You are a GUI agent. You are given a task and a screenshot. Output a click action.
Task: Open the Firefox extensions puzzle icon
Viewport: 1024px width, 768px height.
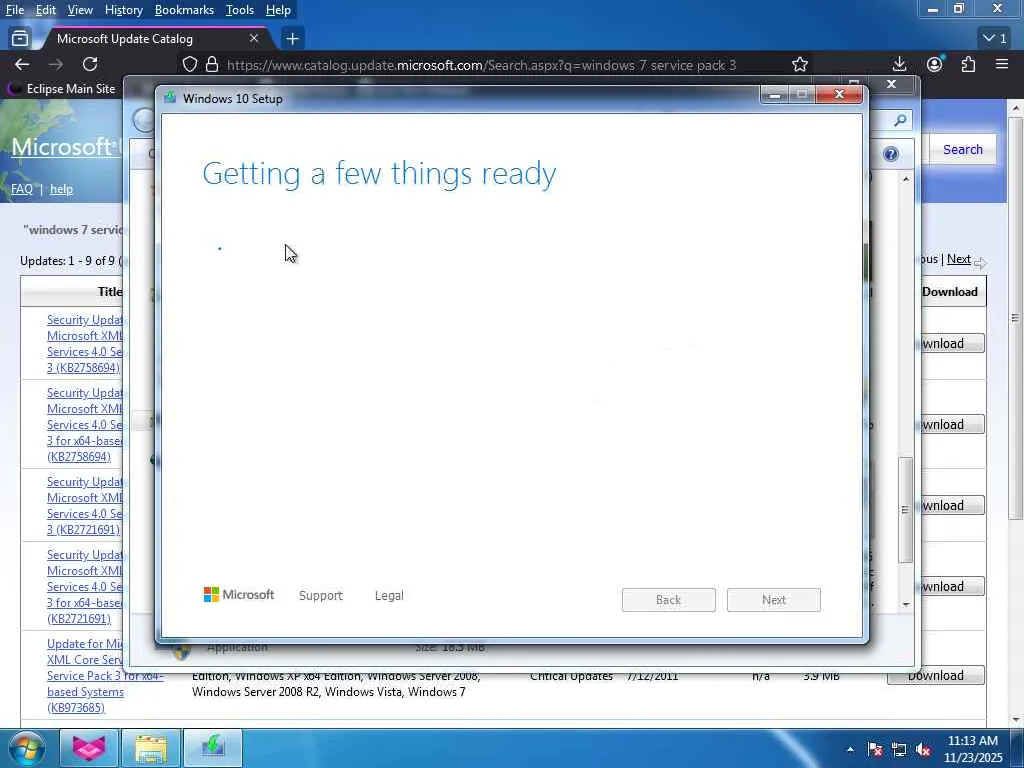pyautogui.click(x=968, y=64)
